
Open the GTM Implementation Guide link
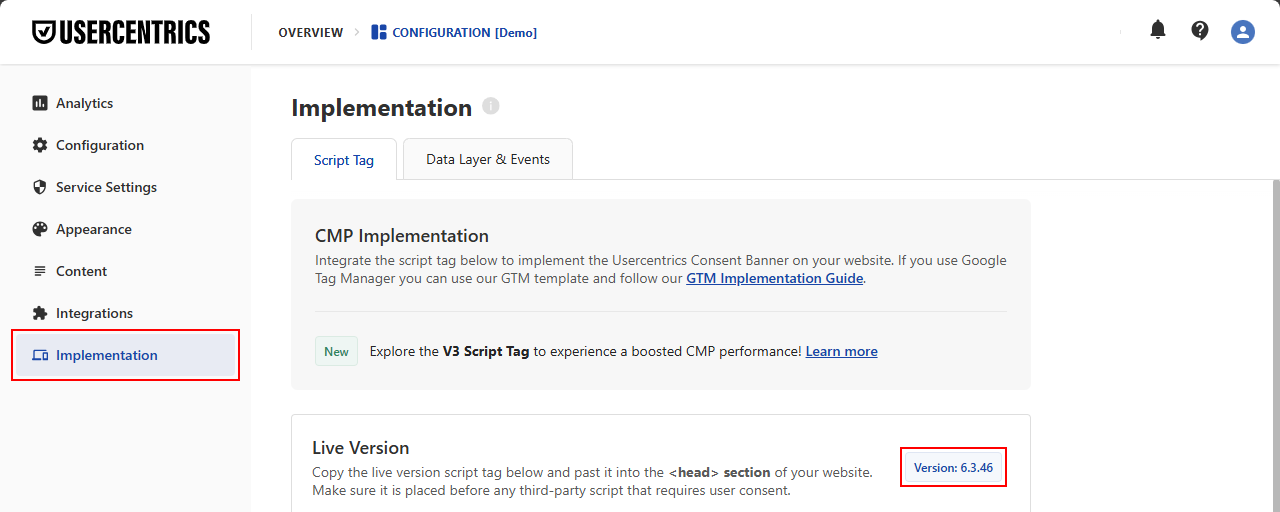click(775, 278)
